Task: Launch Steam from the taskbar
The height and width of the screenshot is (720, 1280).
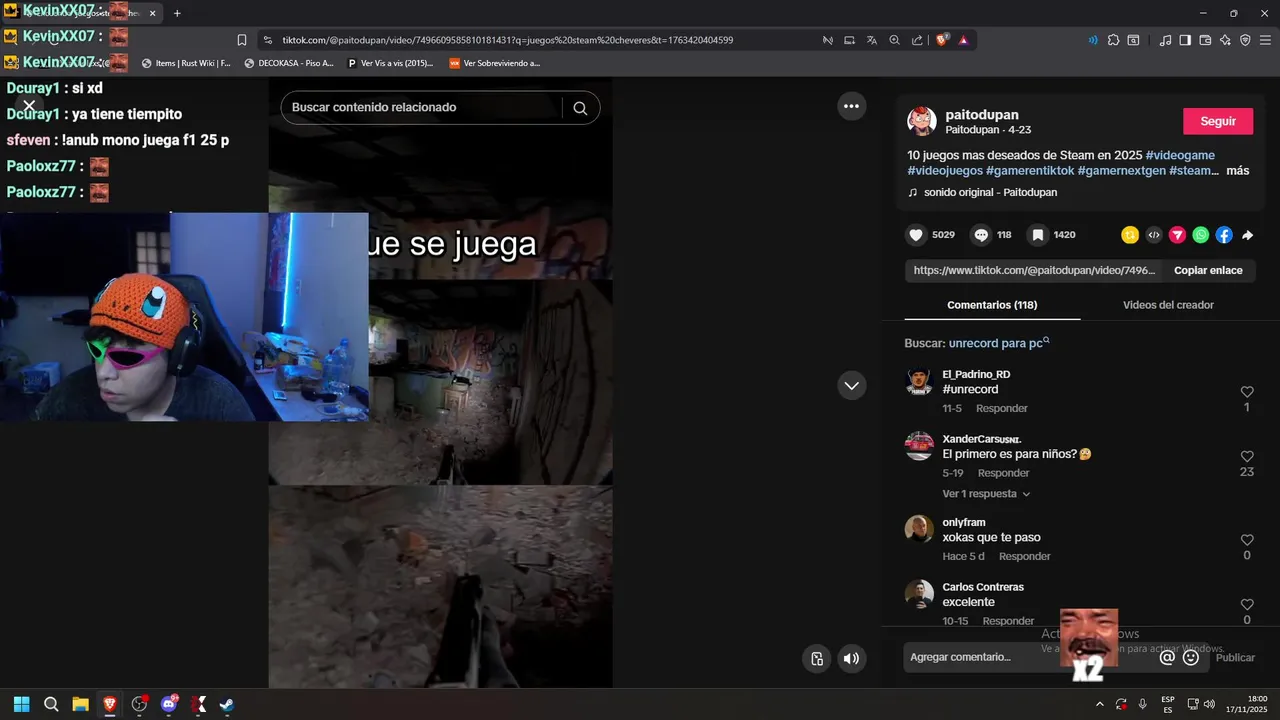Action: [227, 704]
